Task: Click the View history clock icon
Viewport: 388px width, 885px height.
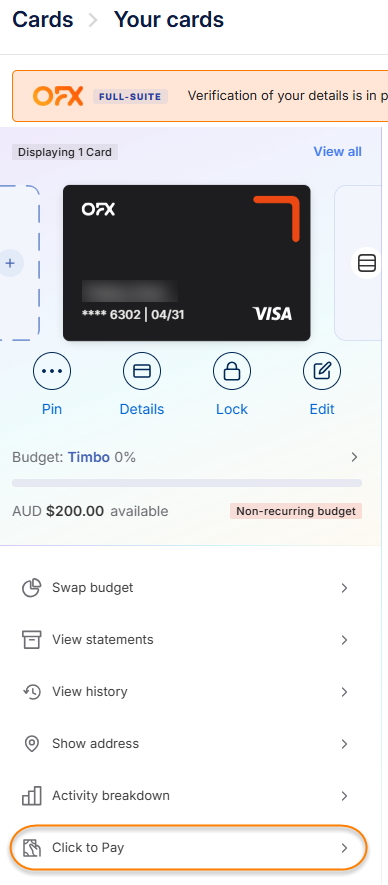Action: [32, 691]
